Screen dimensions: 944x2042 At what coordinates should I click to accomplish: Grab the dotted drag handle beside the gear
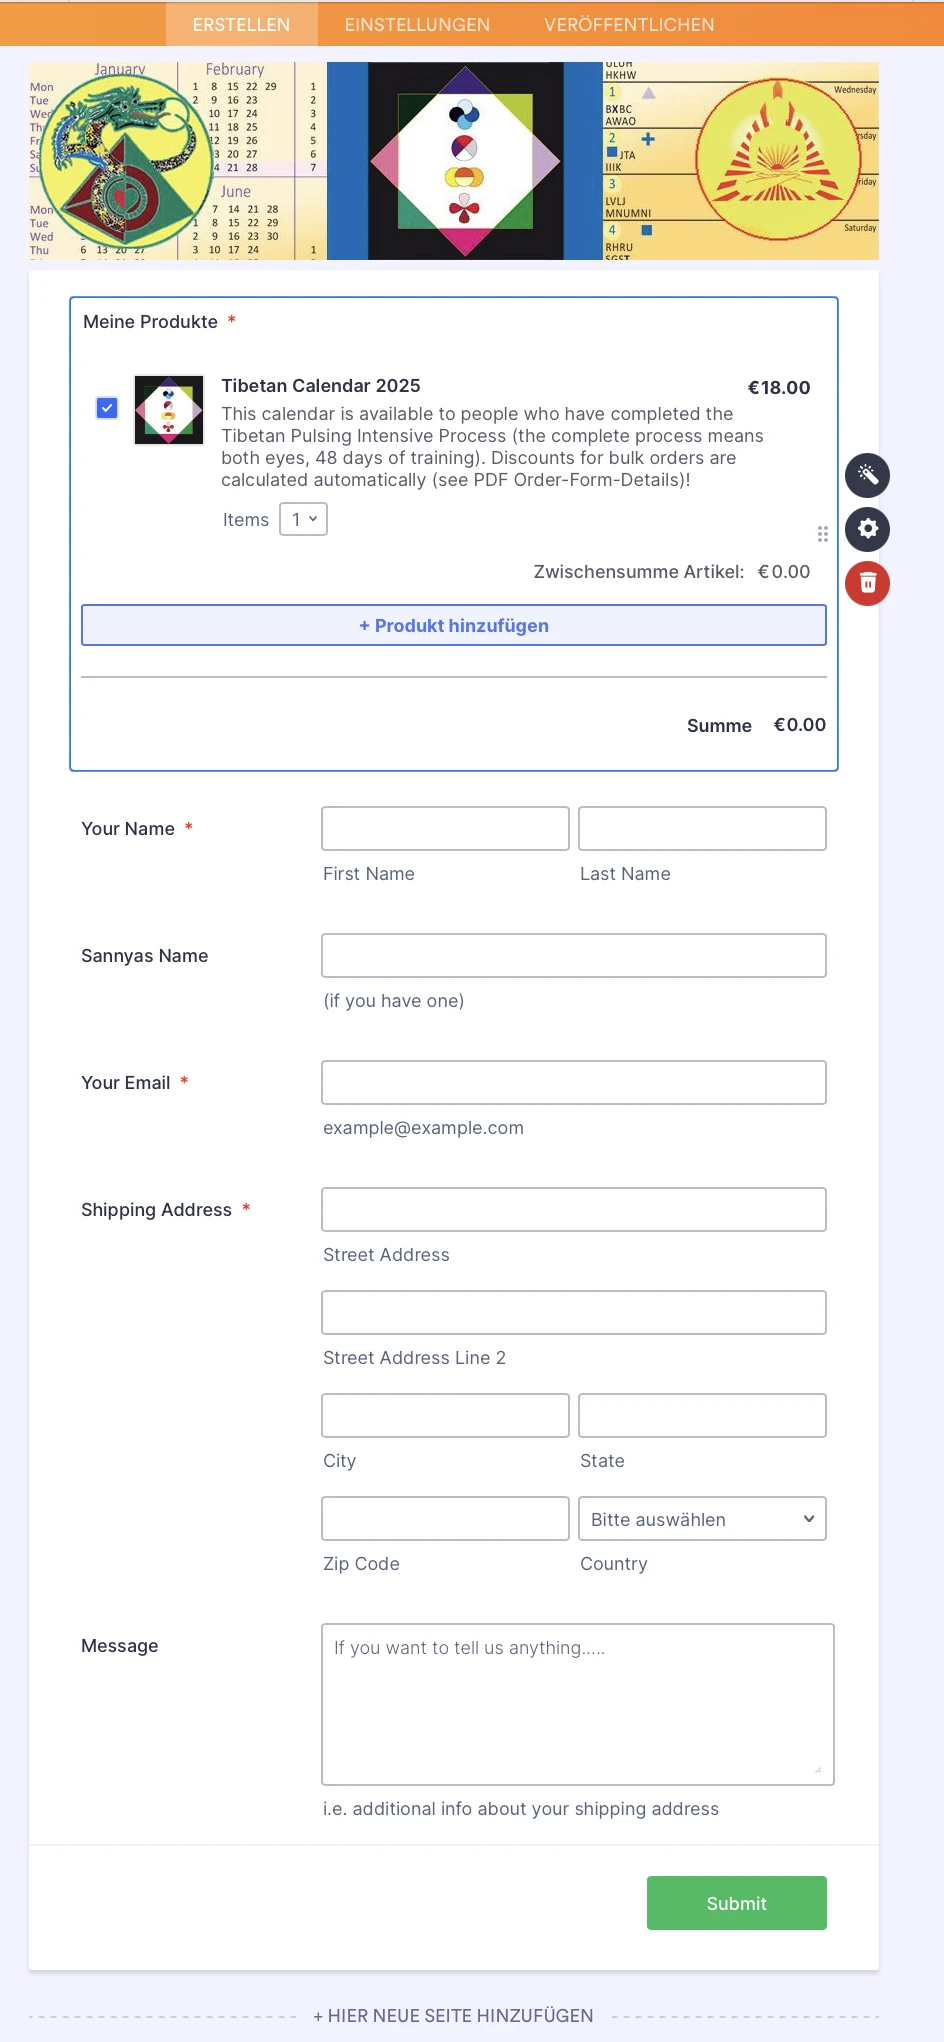pyautogui.click(x=822, y=534)
